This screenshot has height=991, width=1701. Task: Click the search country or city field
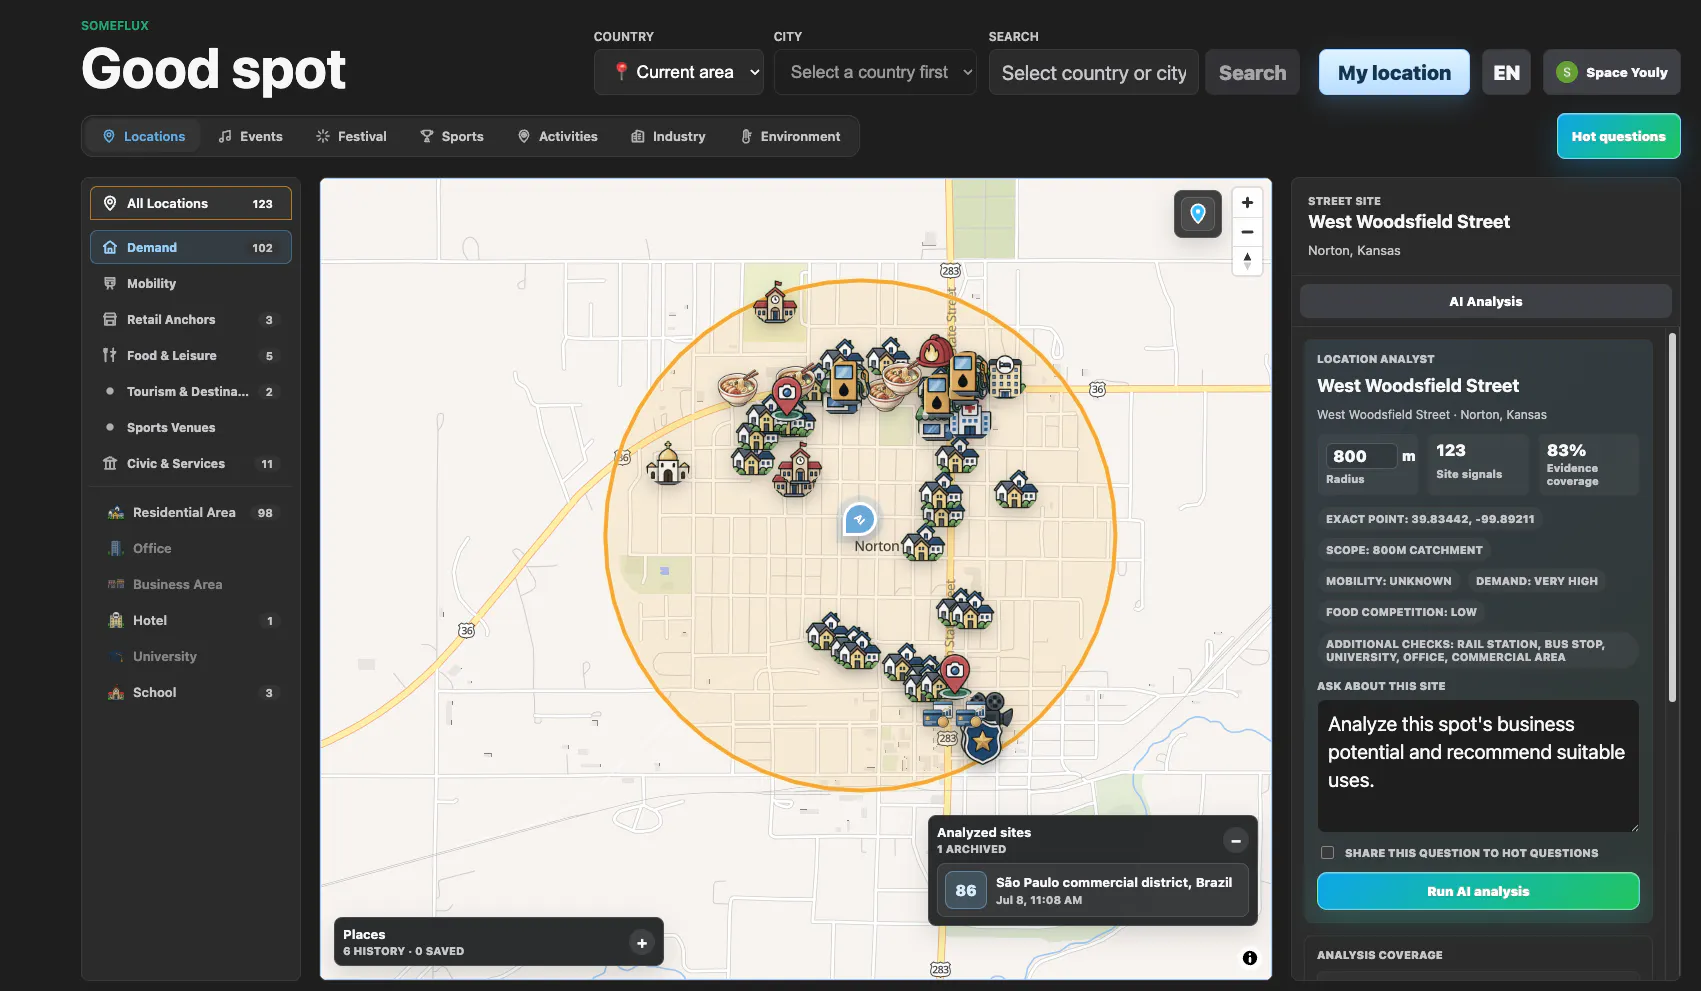click(1094, 72)
